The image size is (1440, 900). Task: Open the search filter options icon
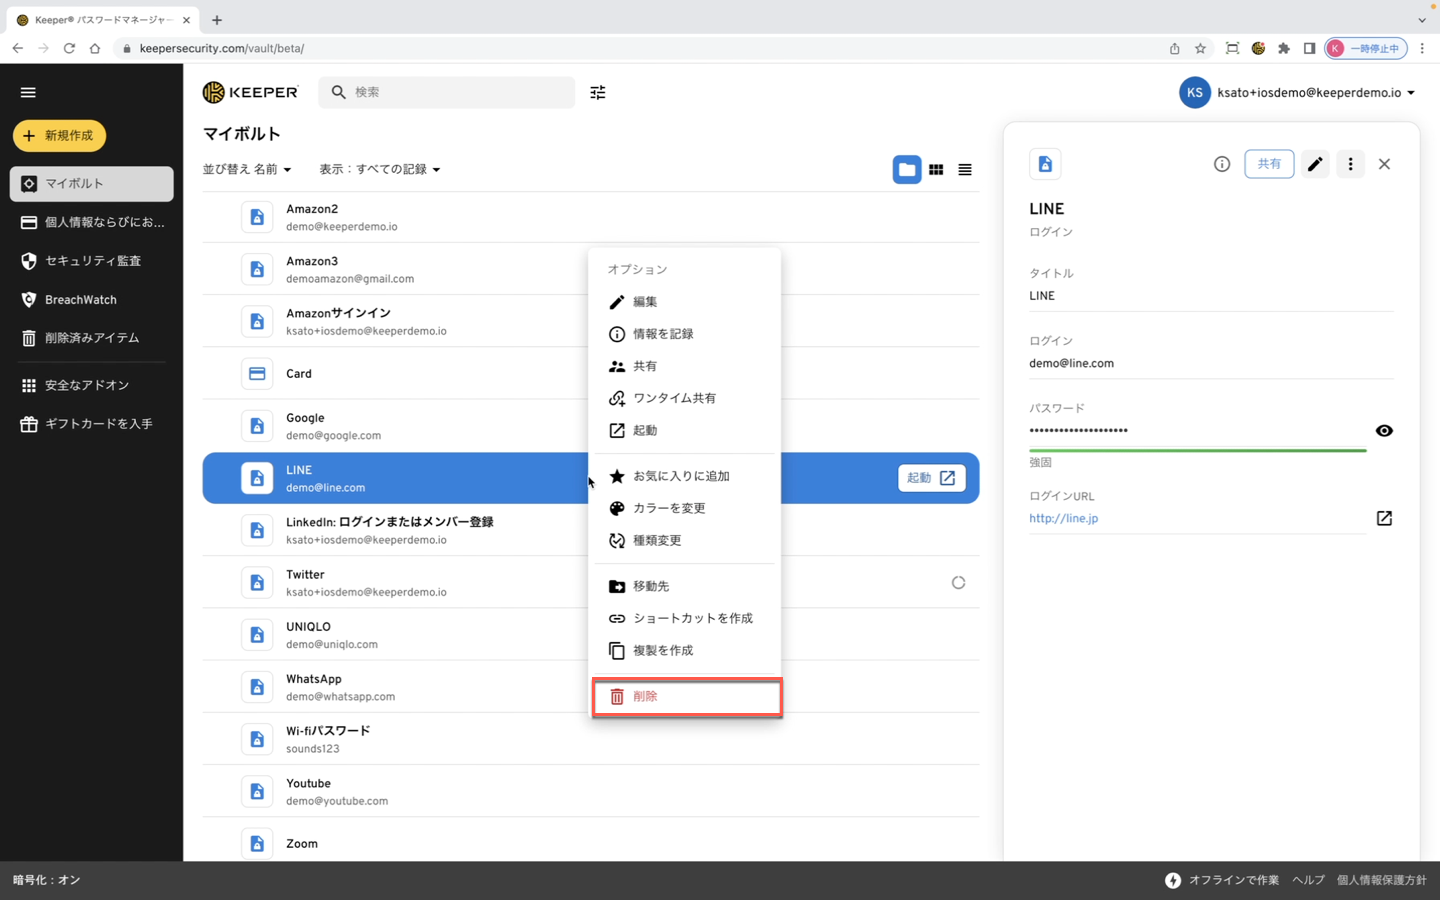coord(598,92)
